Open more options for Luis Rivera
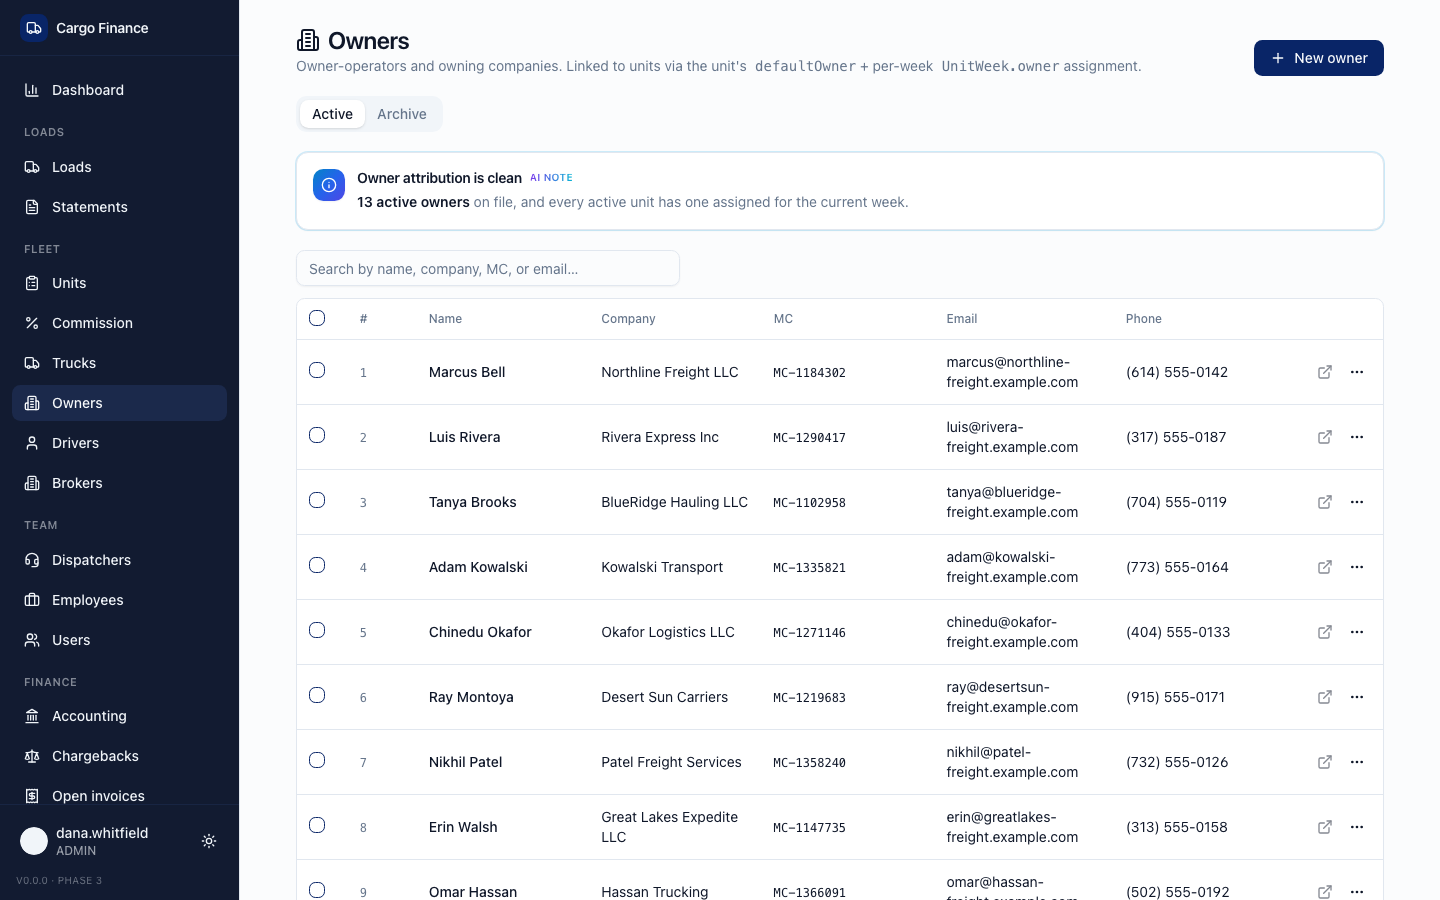The image size is (1440, 900). click(1357, 437)
